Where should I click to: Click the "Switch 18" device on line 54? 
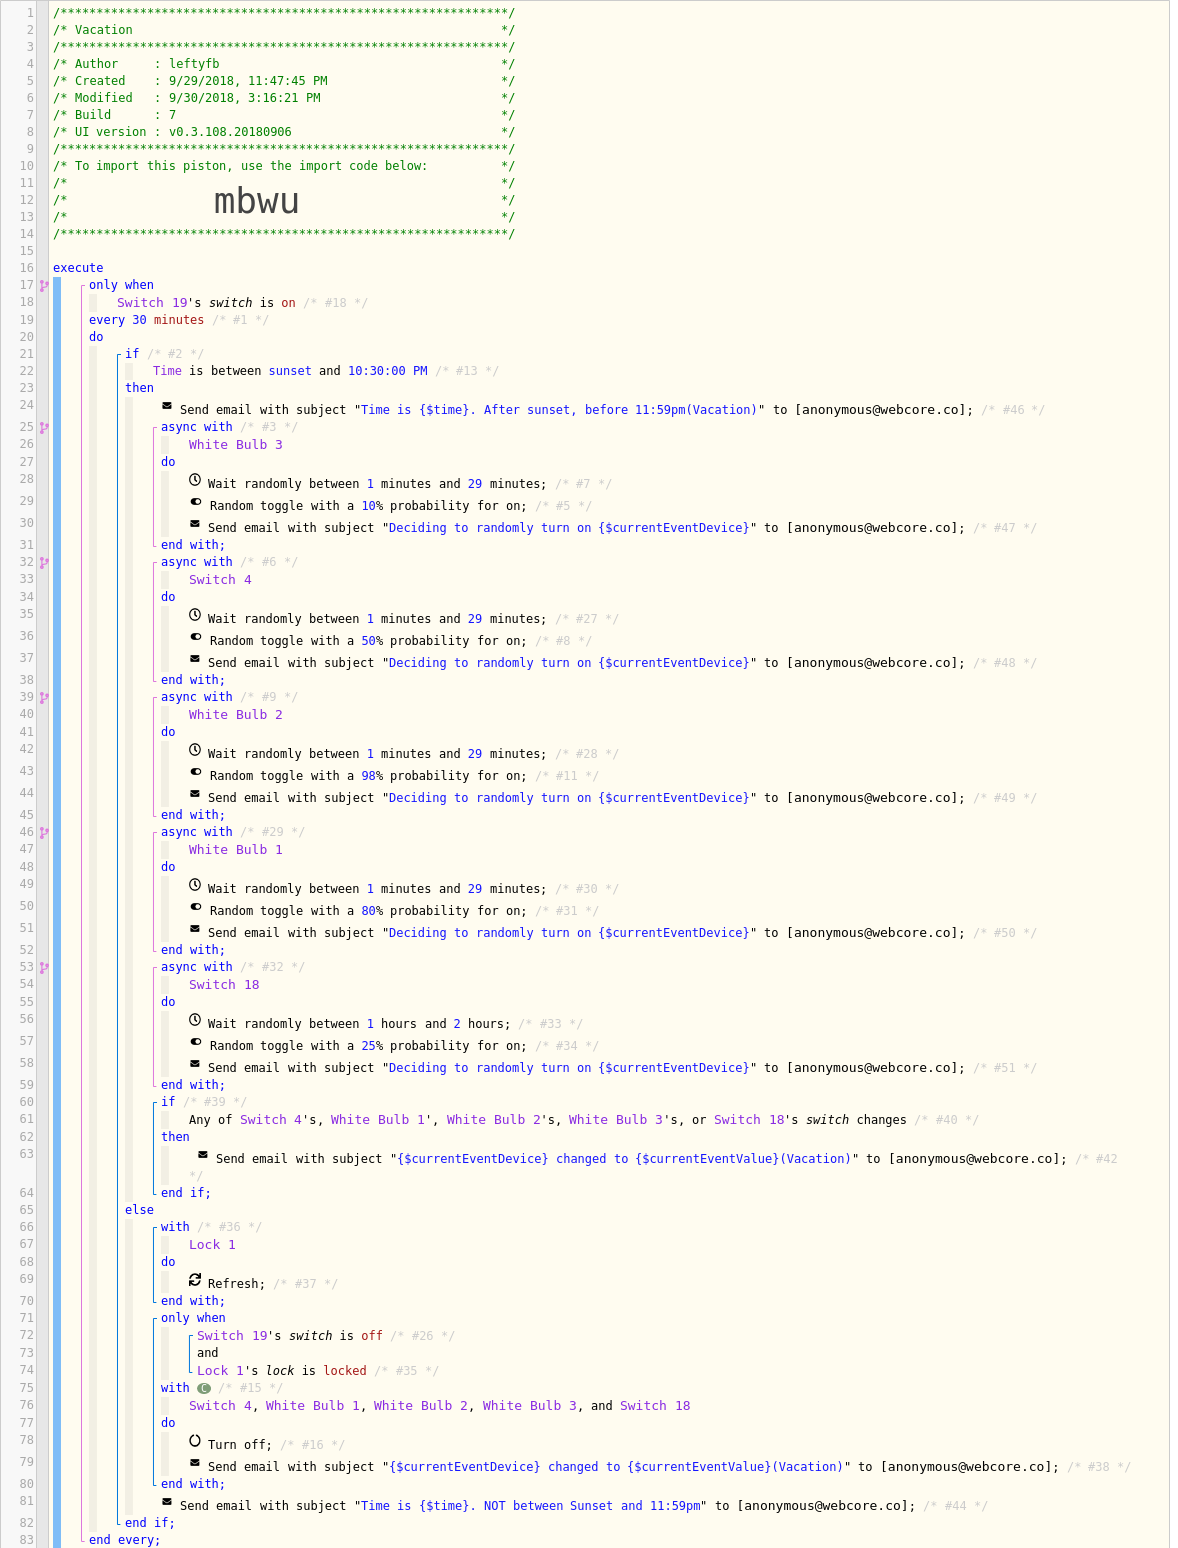click(224, 985)
